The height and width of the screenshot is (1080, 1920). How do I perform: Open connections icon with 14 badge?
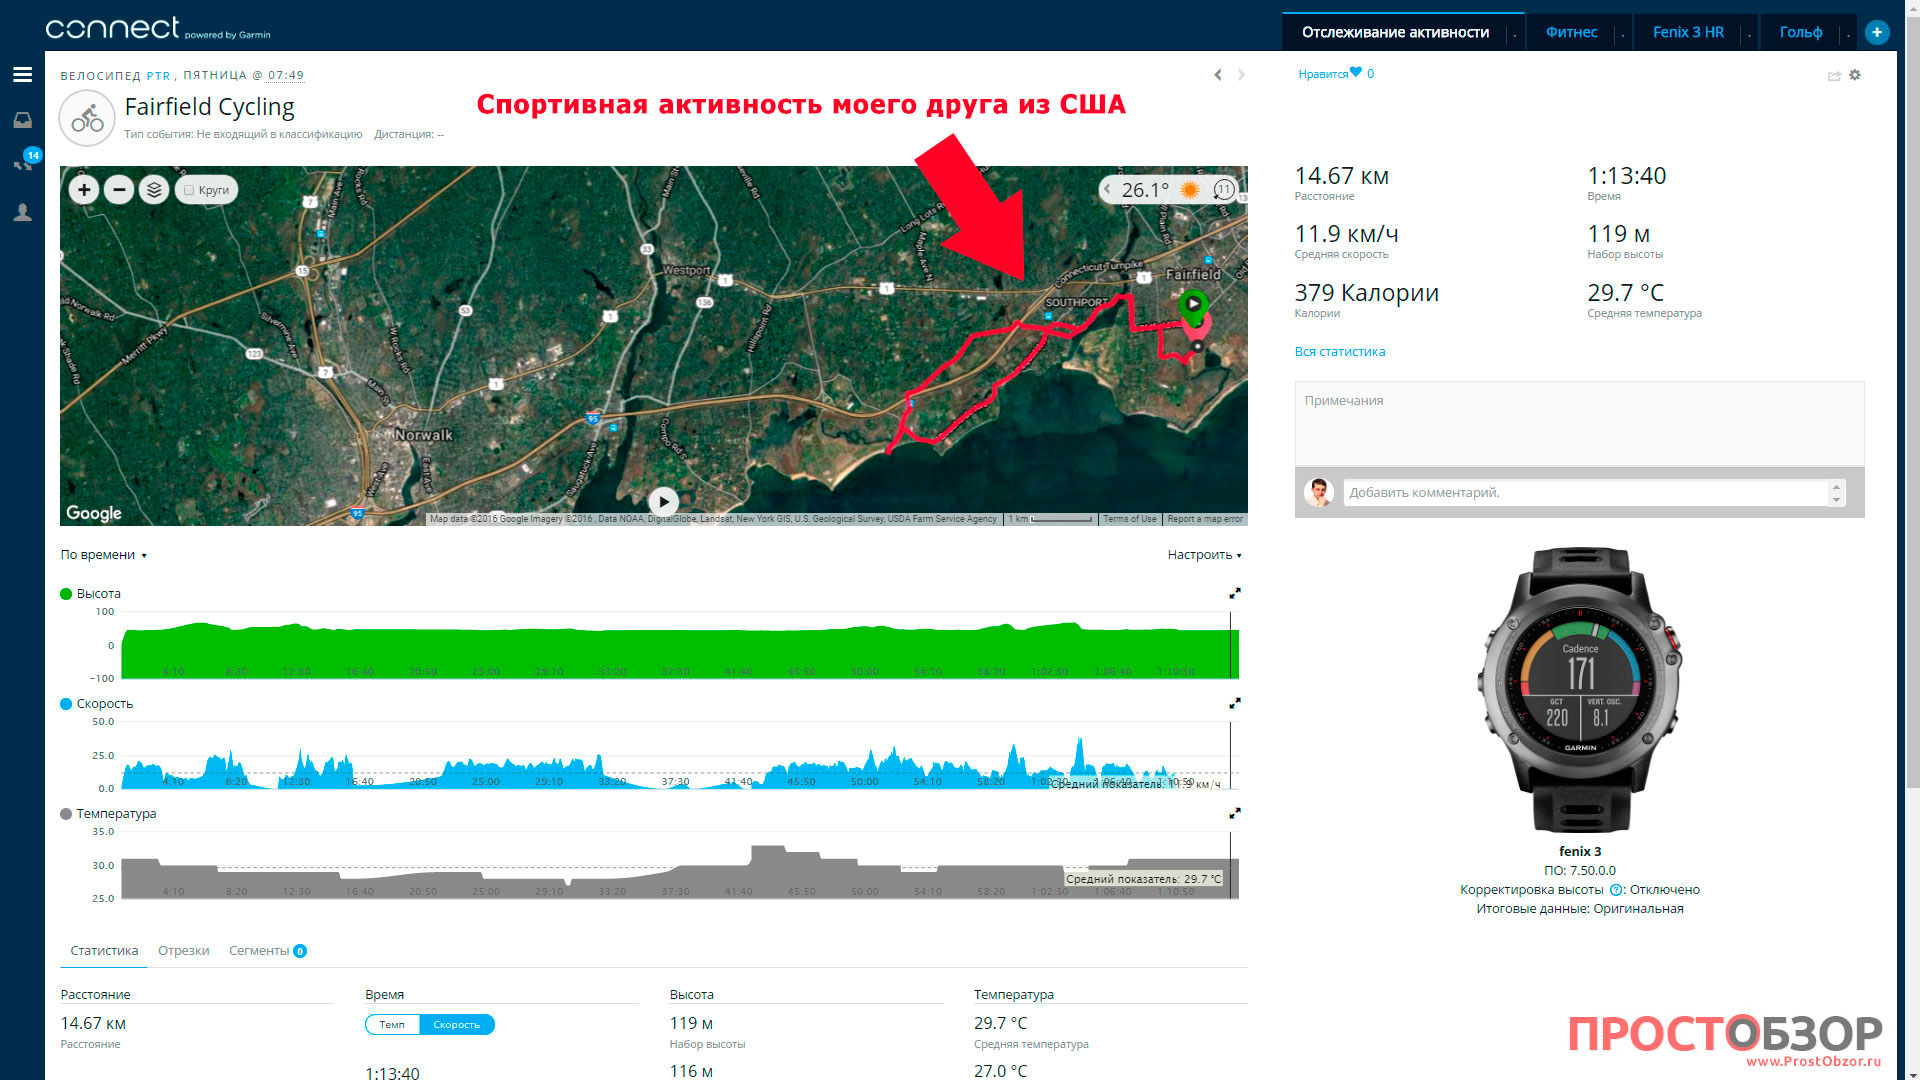[x=23, y=163]
